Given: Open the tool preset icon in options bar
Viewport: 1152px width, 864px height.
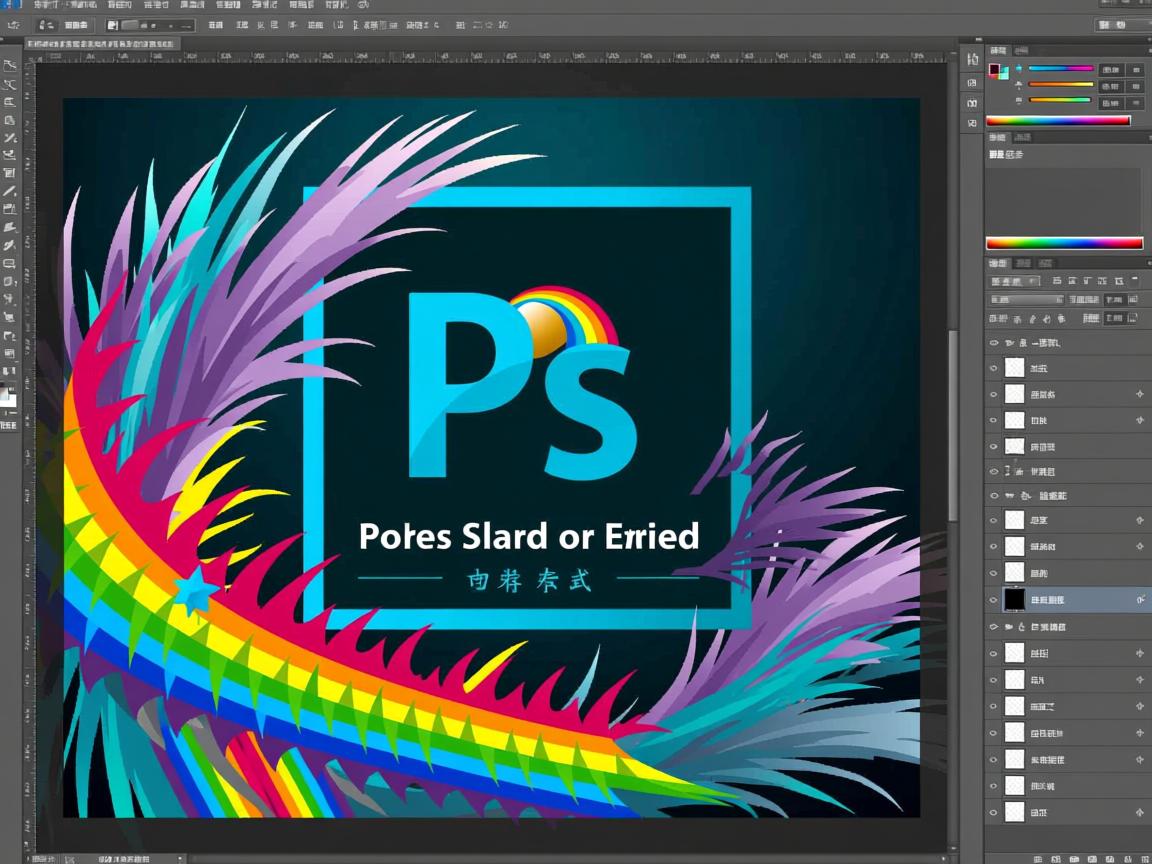Looking at the screenshot, I should click(46, 24).
